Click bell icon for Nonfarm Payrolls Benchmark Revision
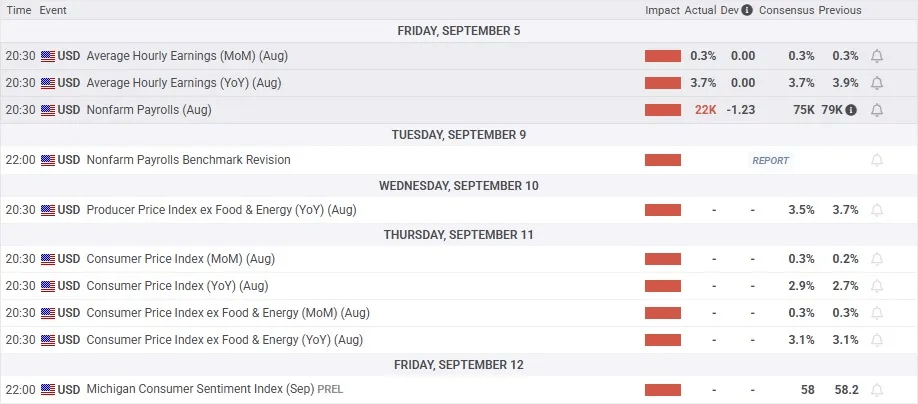This screenshot has width=918, height=404. pyautogui.click(x=877, y=160)
